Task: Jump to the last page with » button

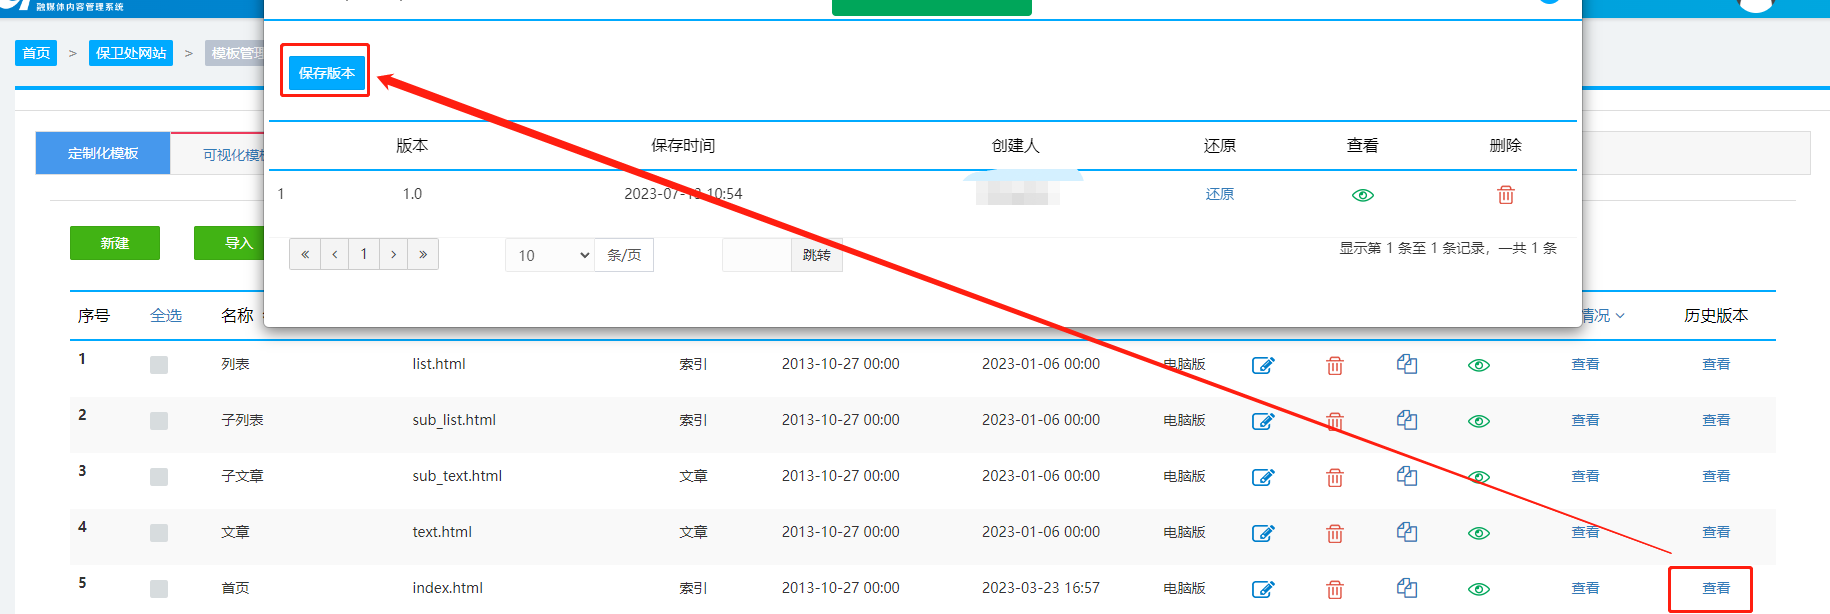Action: [423, 254]
